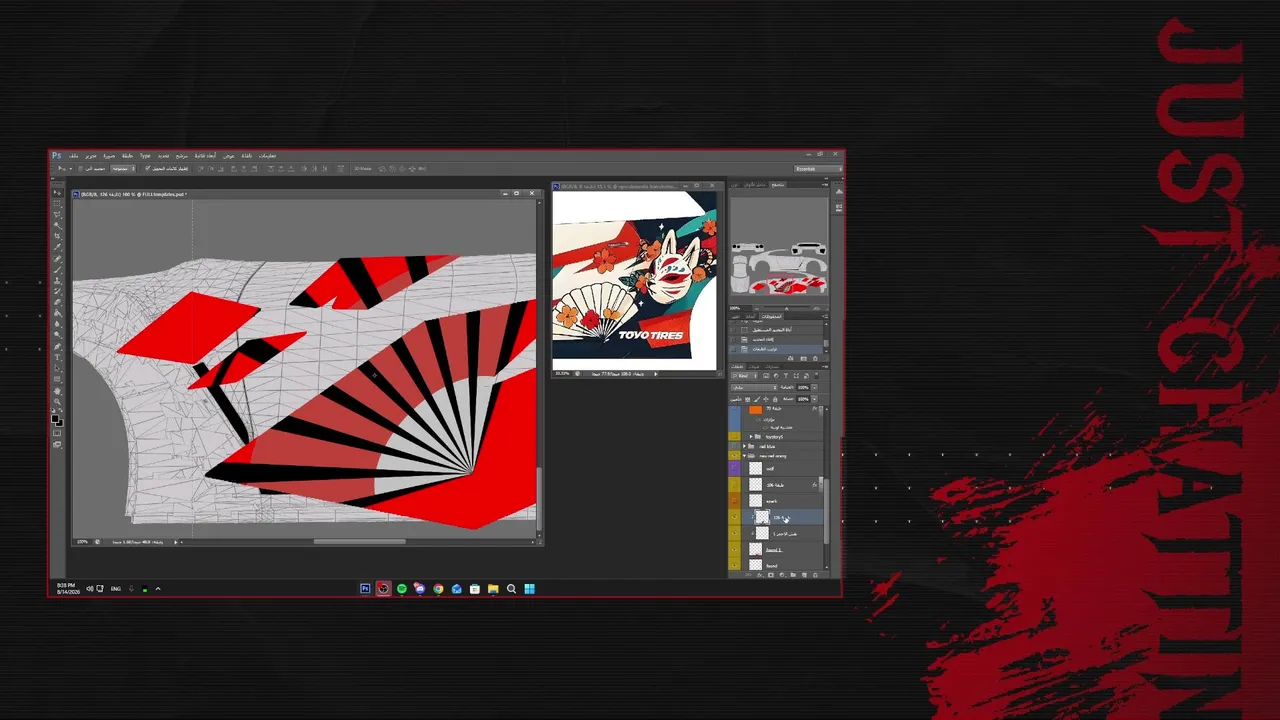Expand the toystory5 layer group

pos(751,437)
